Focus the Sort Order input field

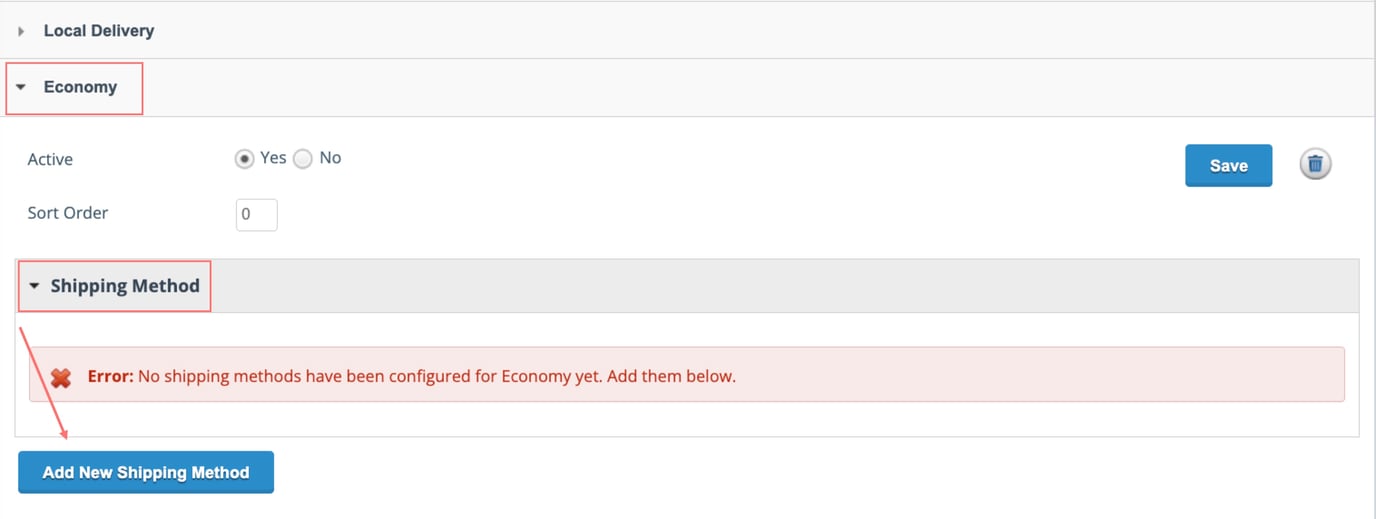pos(257,214)
